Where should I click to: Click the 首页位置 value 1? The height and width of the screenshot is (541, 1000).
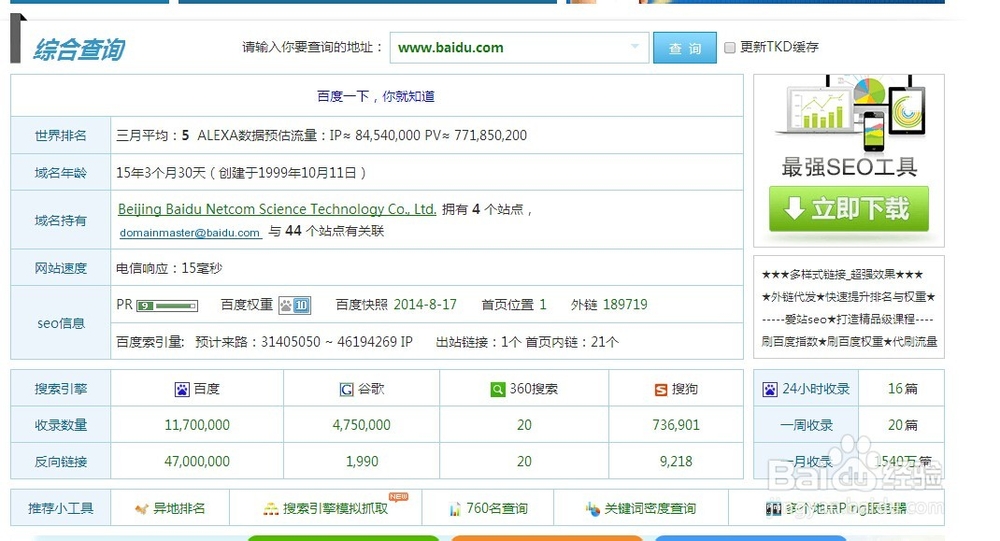pos(543,305)
